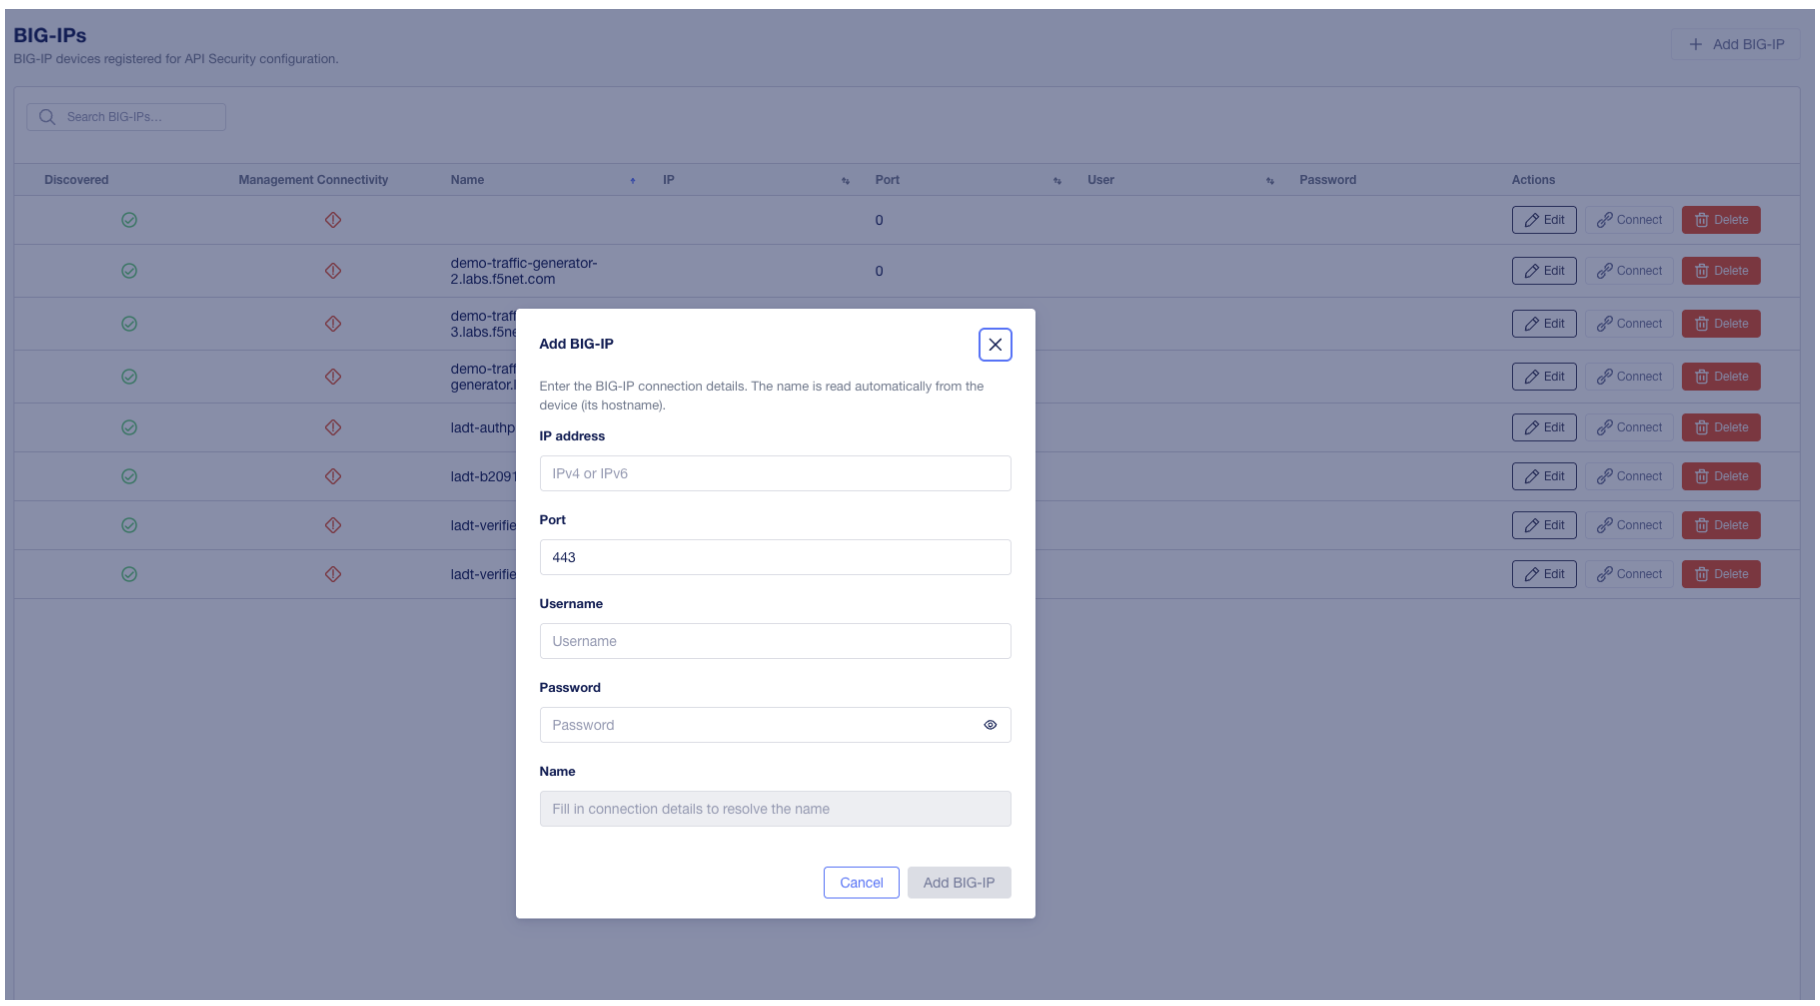Delete demo-traffic-generator-2.labs.f5net.com row

point(1720,271)
